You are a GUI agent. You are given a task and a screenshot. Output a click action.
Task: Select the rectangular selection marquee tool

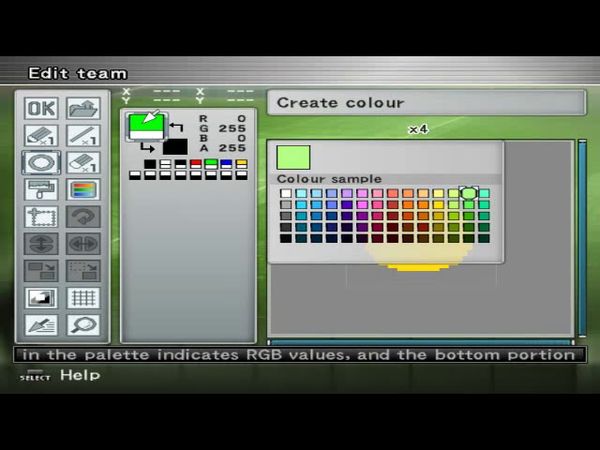[x=41, y=216]
